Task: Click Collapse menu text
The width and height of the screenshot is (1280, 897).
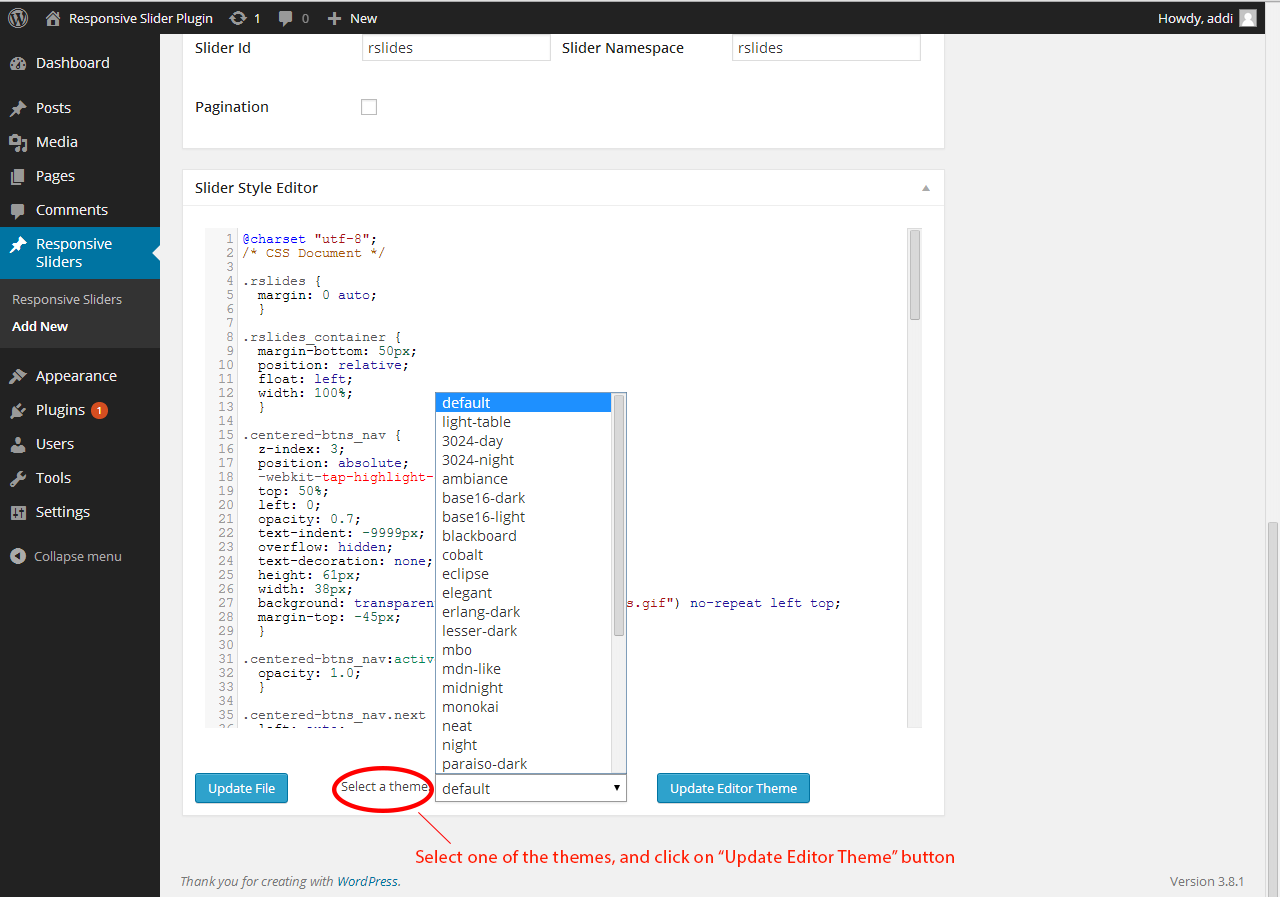Action: [x=78, y=556]
